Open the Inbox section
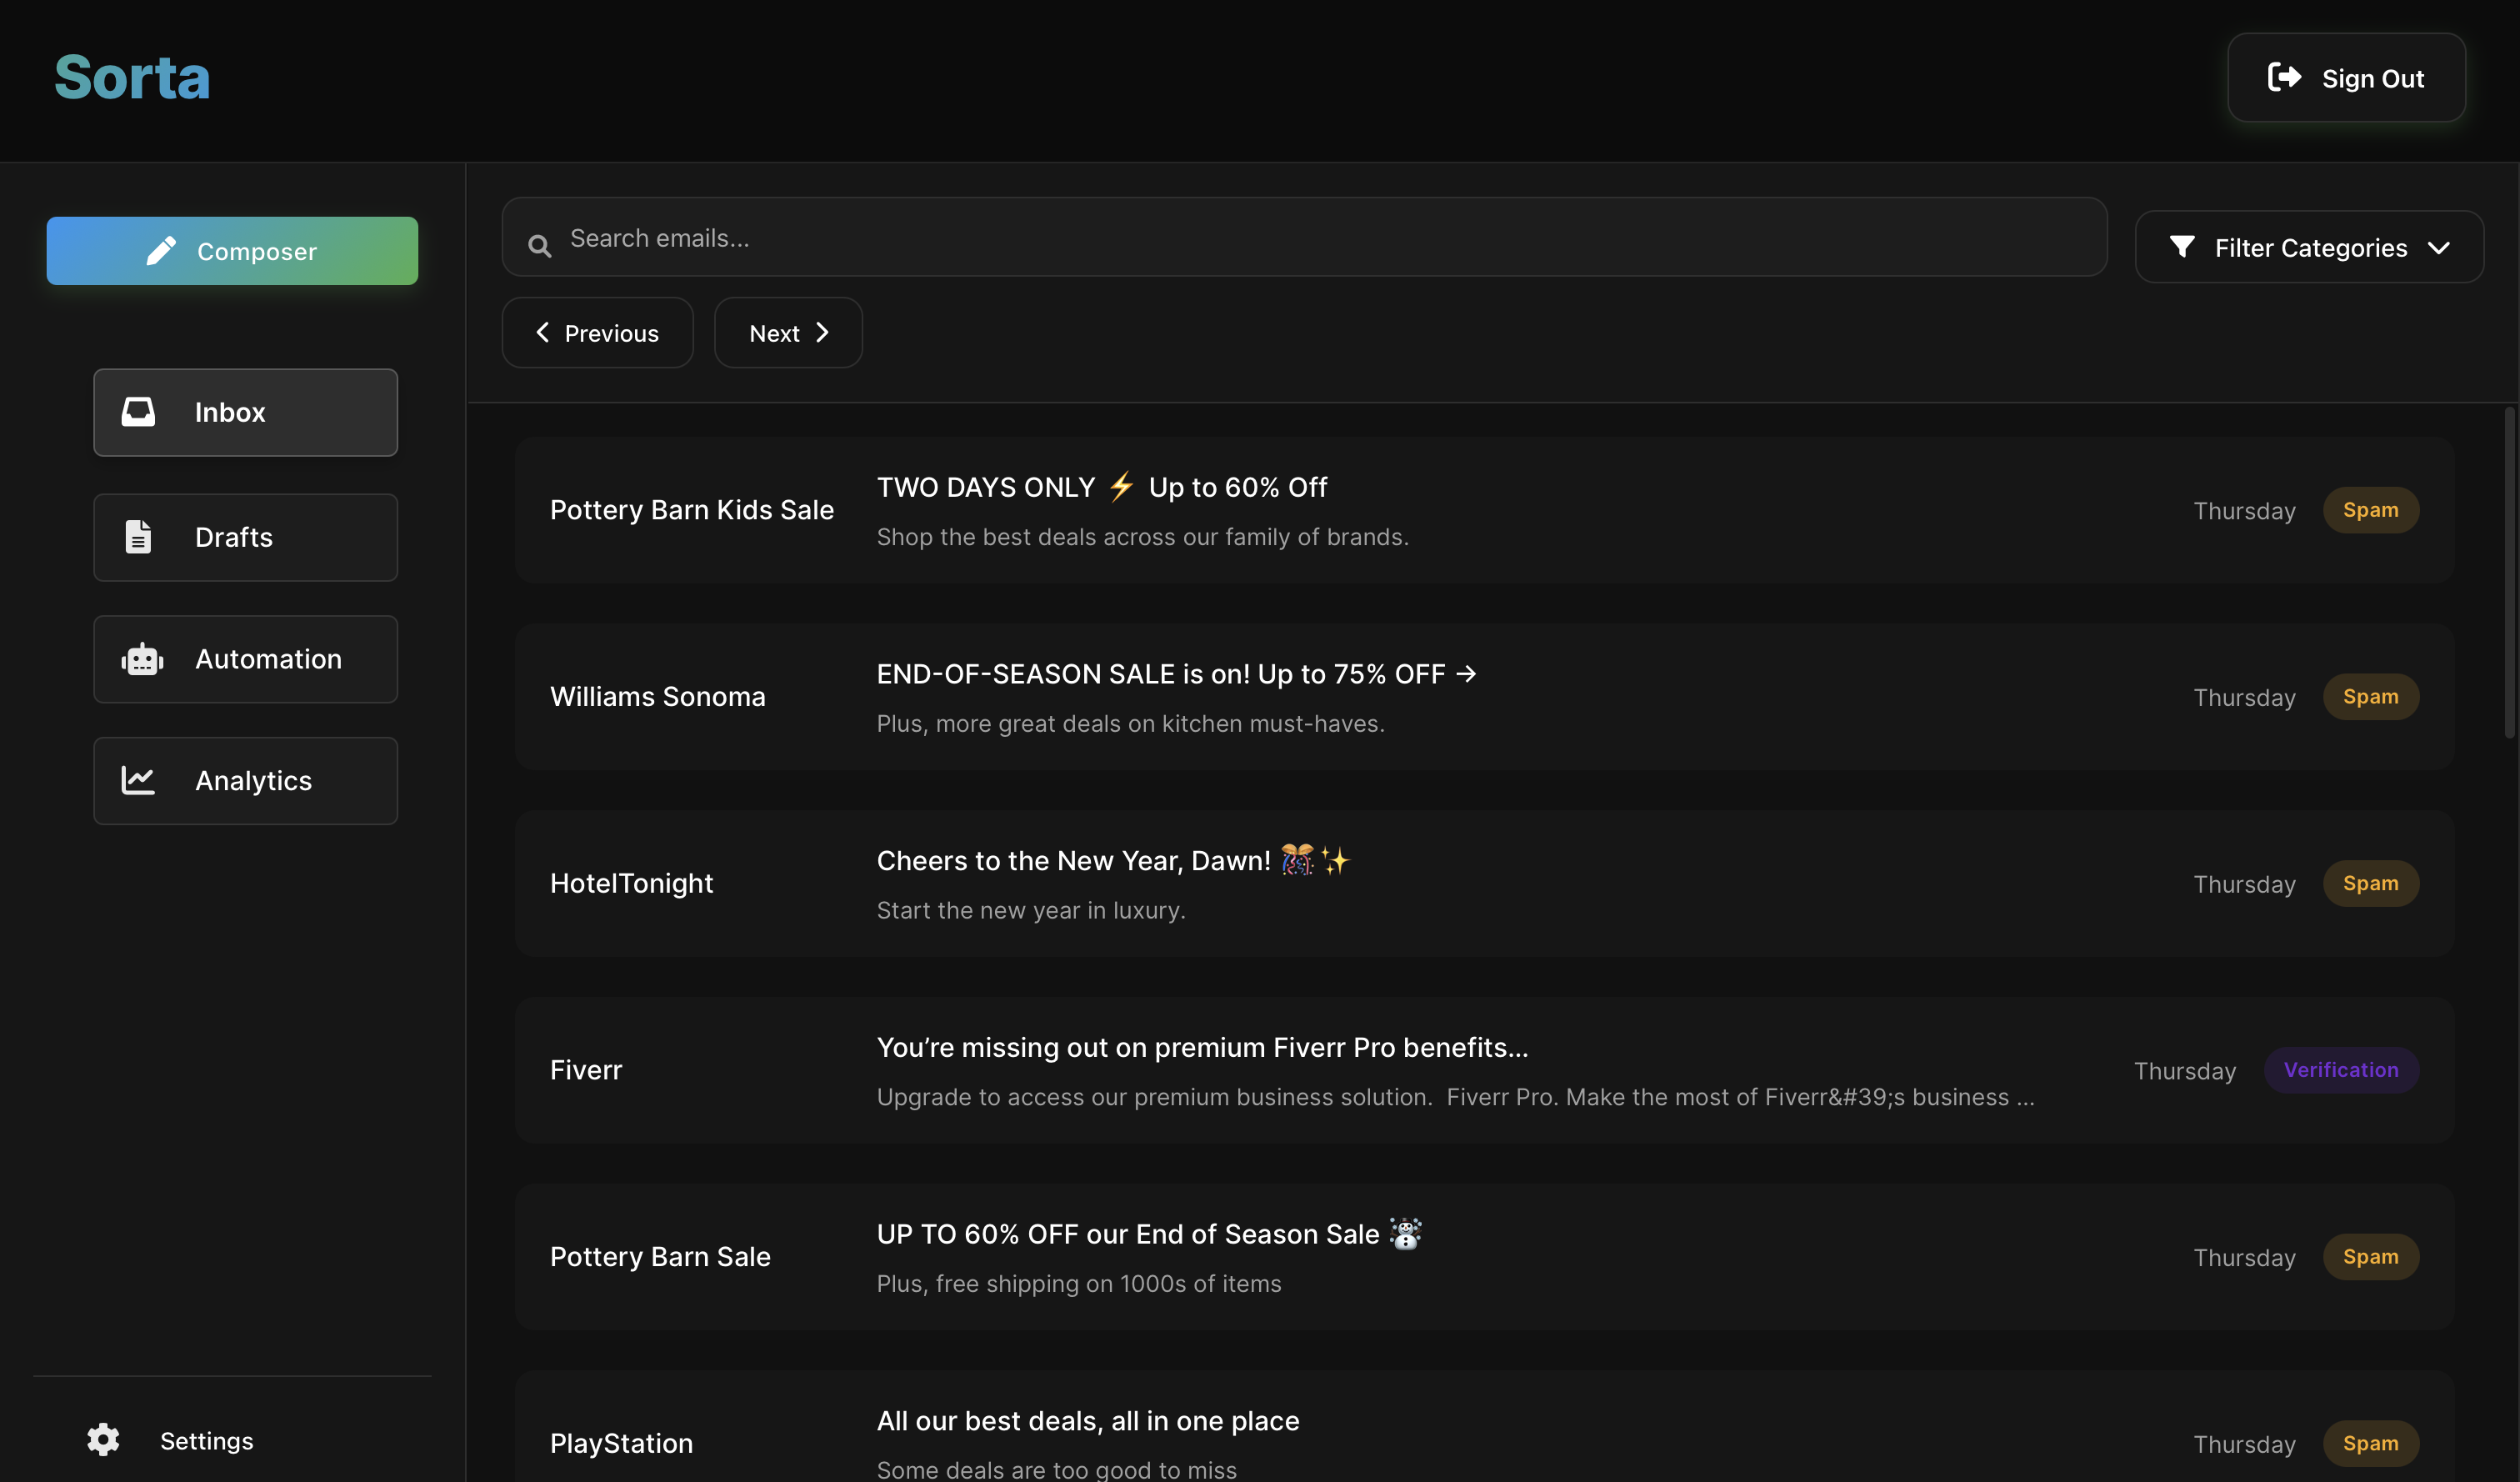The image size is (2520, 1482). 245,412
